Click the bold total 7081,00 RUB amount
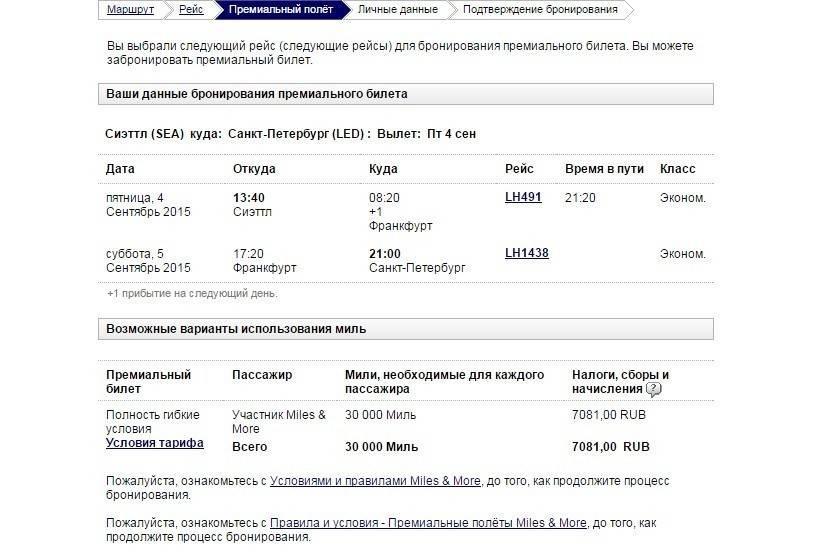 [610, 447]
